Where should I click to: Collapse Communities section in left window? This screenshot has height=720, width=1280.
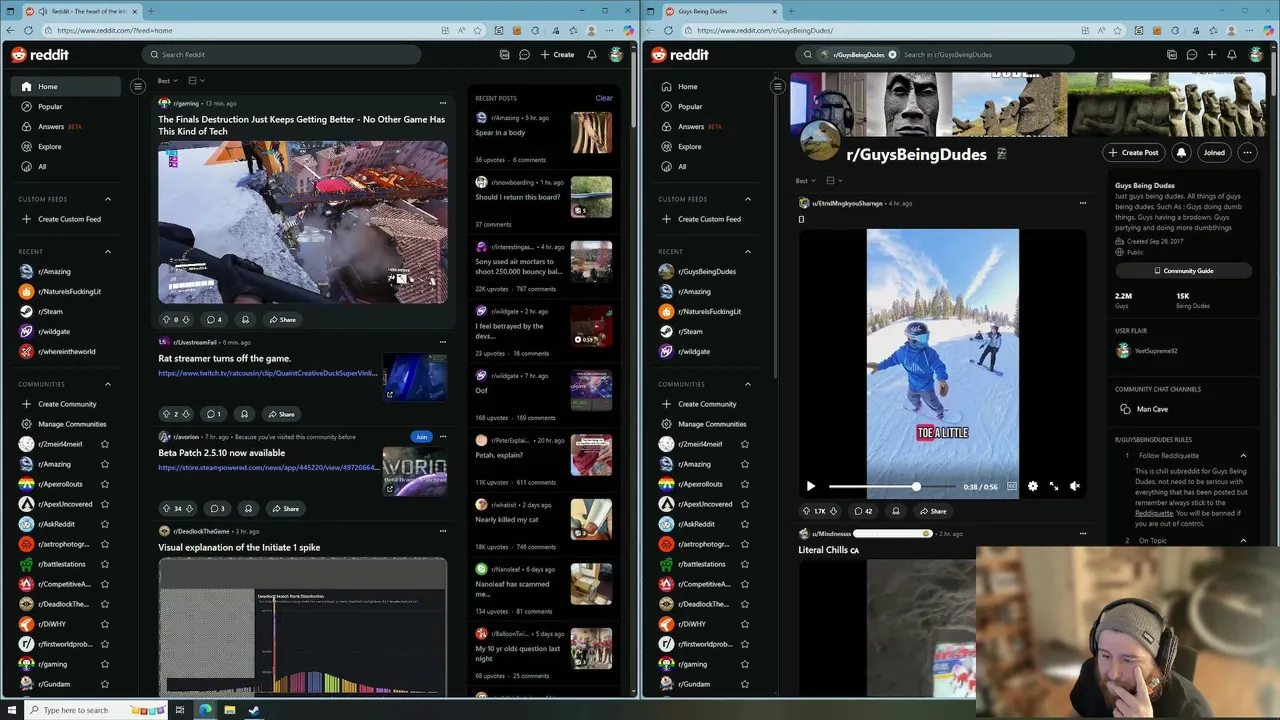click(x=108, y=384)
